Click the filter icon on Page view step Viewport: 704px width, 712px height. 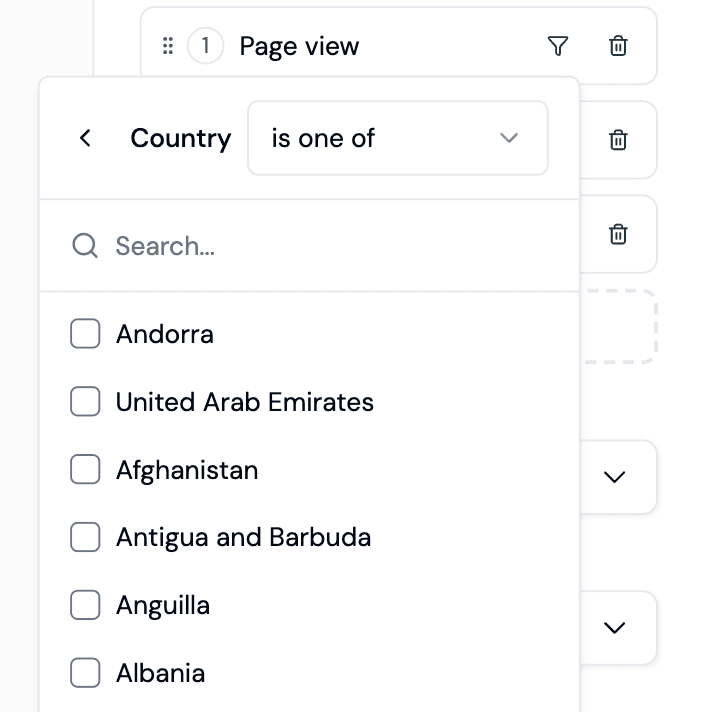pyautogui.click(x=558, y=46)
